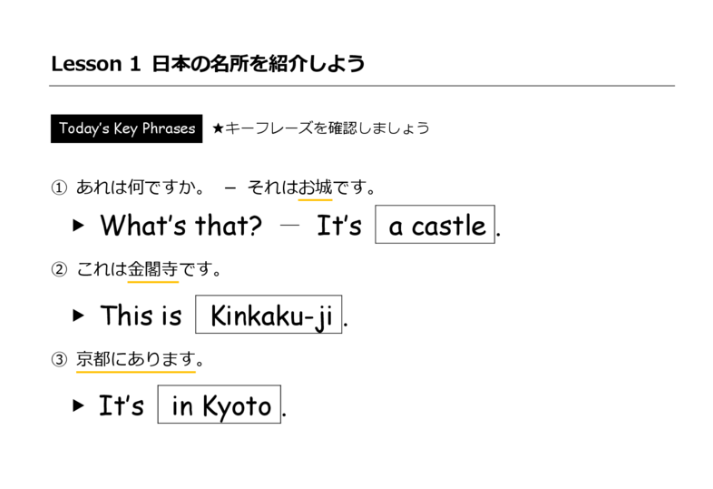Click the underlined word 金閣寺
The image size is (713, 489).
[x=153, y=269]
